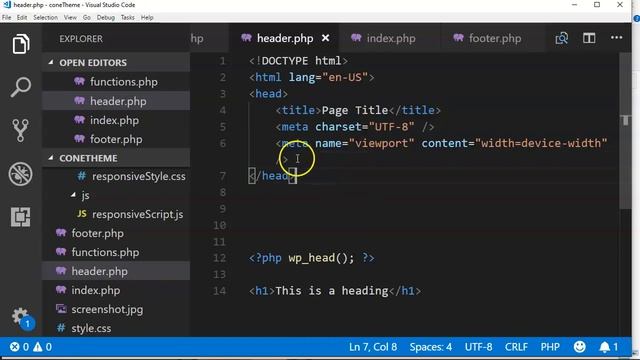Click the h1 heading text on line 14

(x=331, y=291)
